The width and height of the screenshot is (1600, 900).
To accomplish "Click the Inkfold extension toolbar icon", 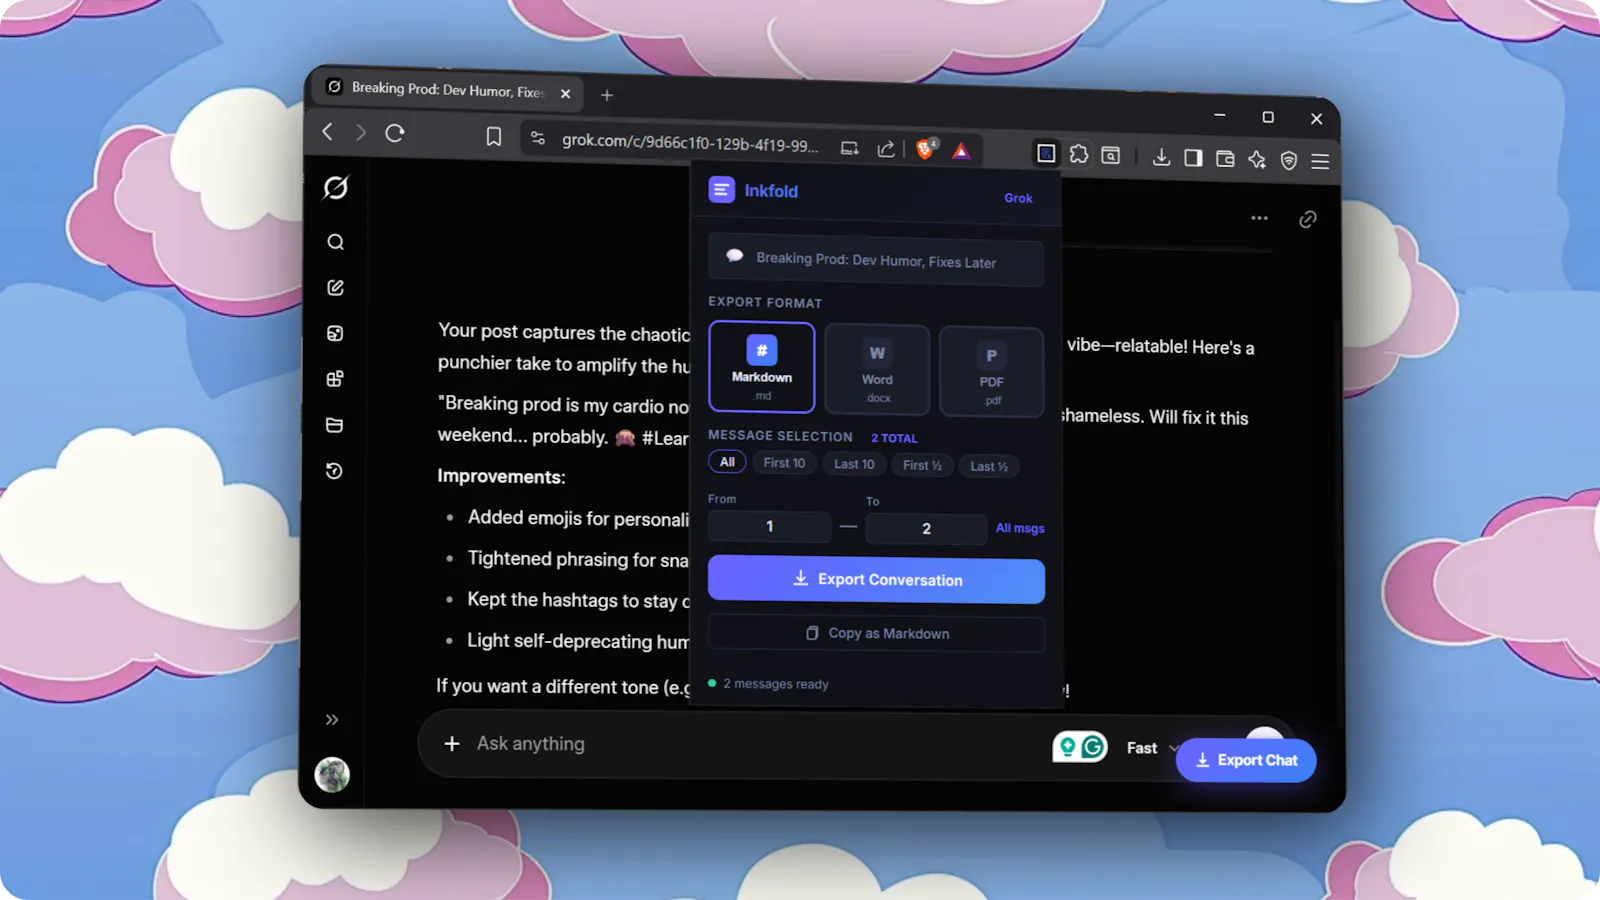I will (1046, 153).
